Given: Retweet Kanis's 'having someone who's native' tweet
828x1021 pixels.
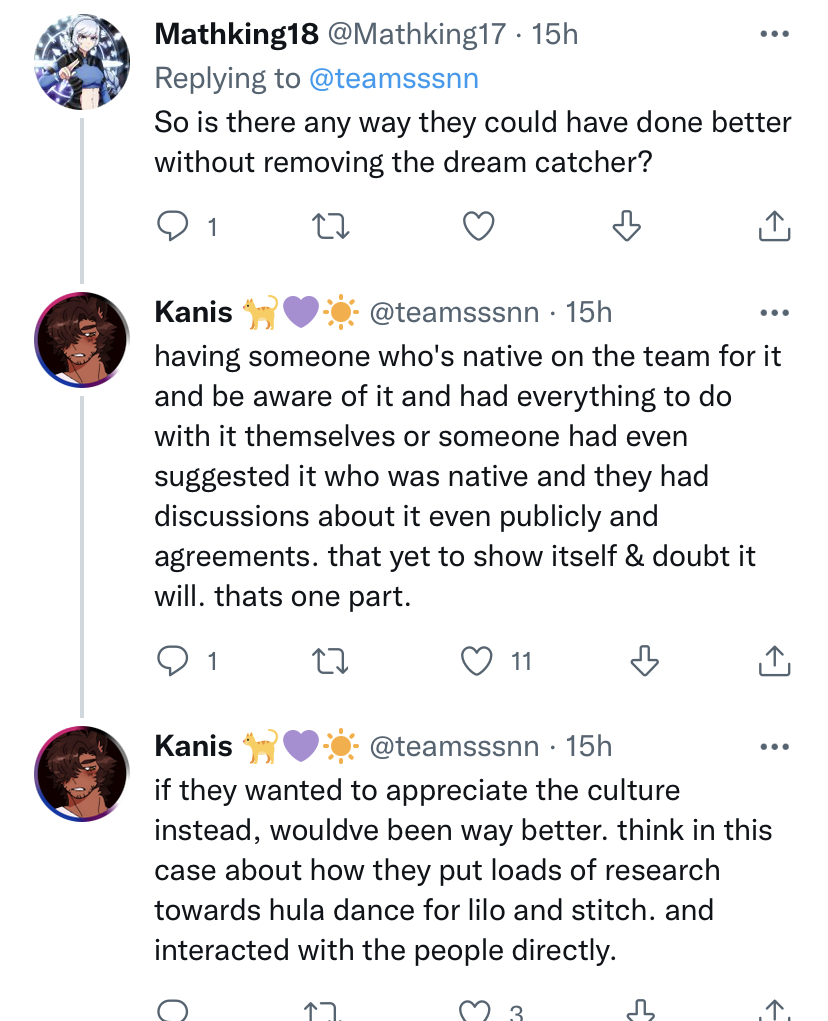Looking at the screenshot, I should click(331, 661).
